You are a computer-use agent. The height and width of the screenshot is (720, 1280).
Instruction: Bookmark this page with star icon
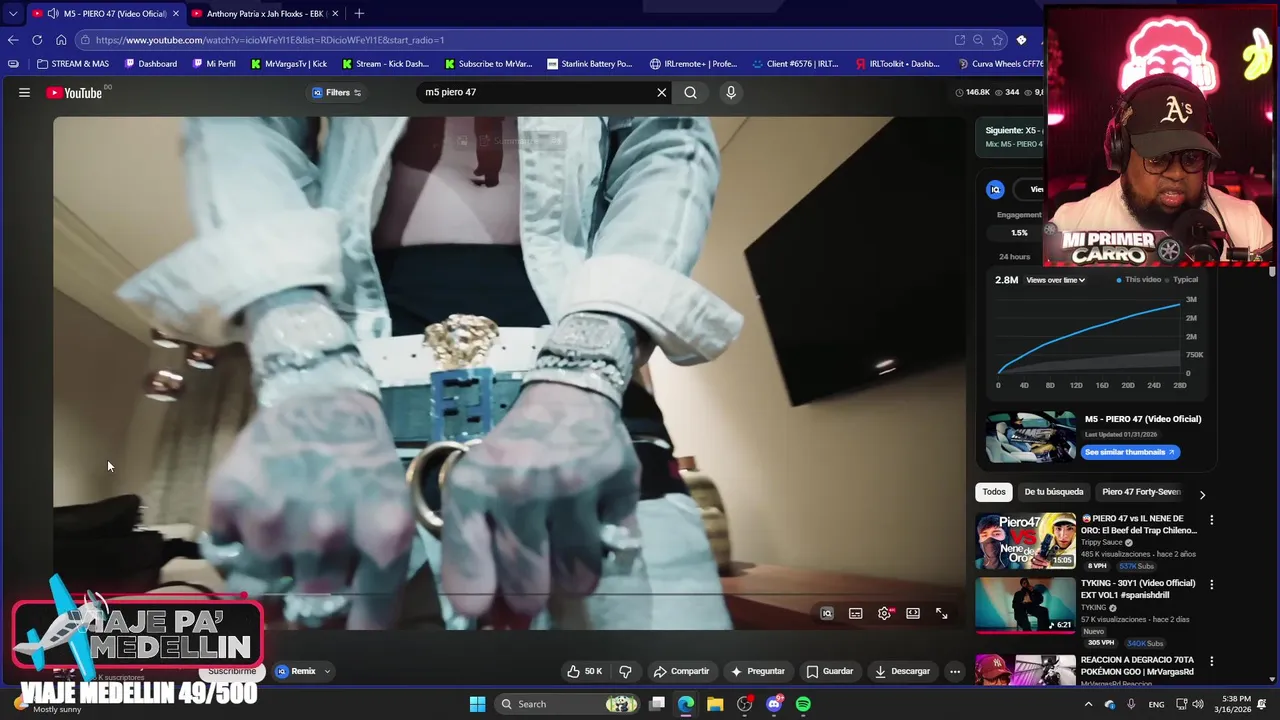(x=997, y=40)
